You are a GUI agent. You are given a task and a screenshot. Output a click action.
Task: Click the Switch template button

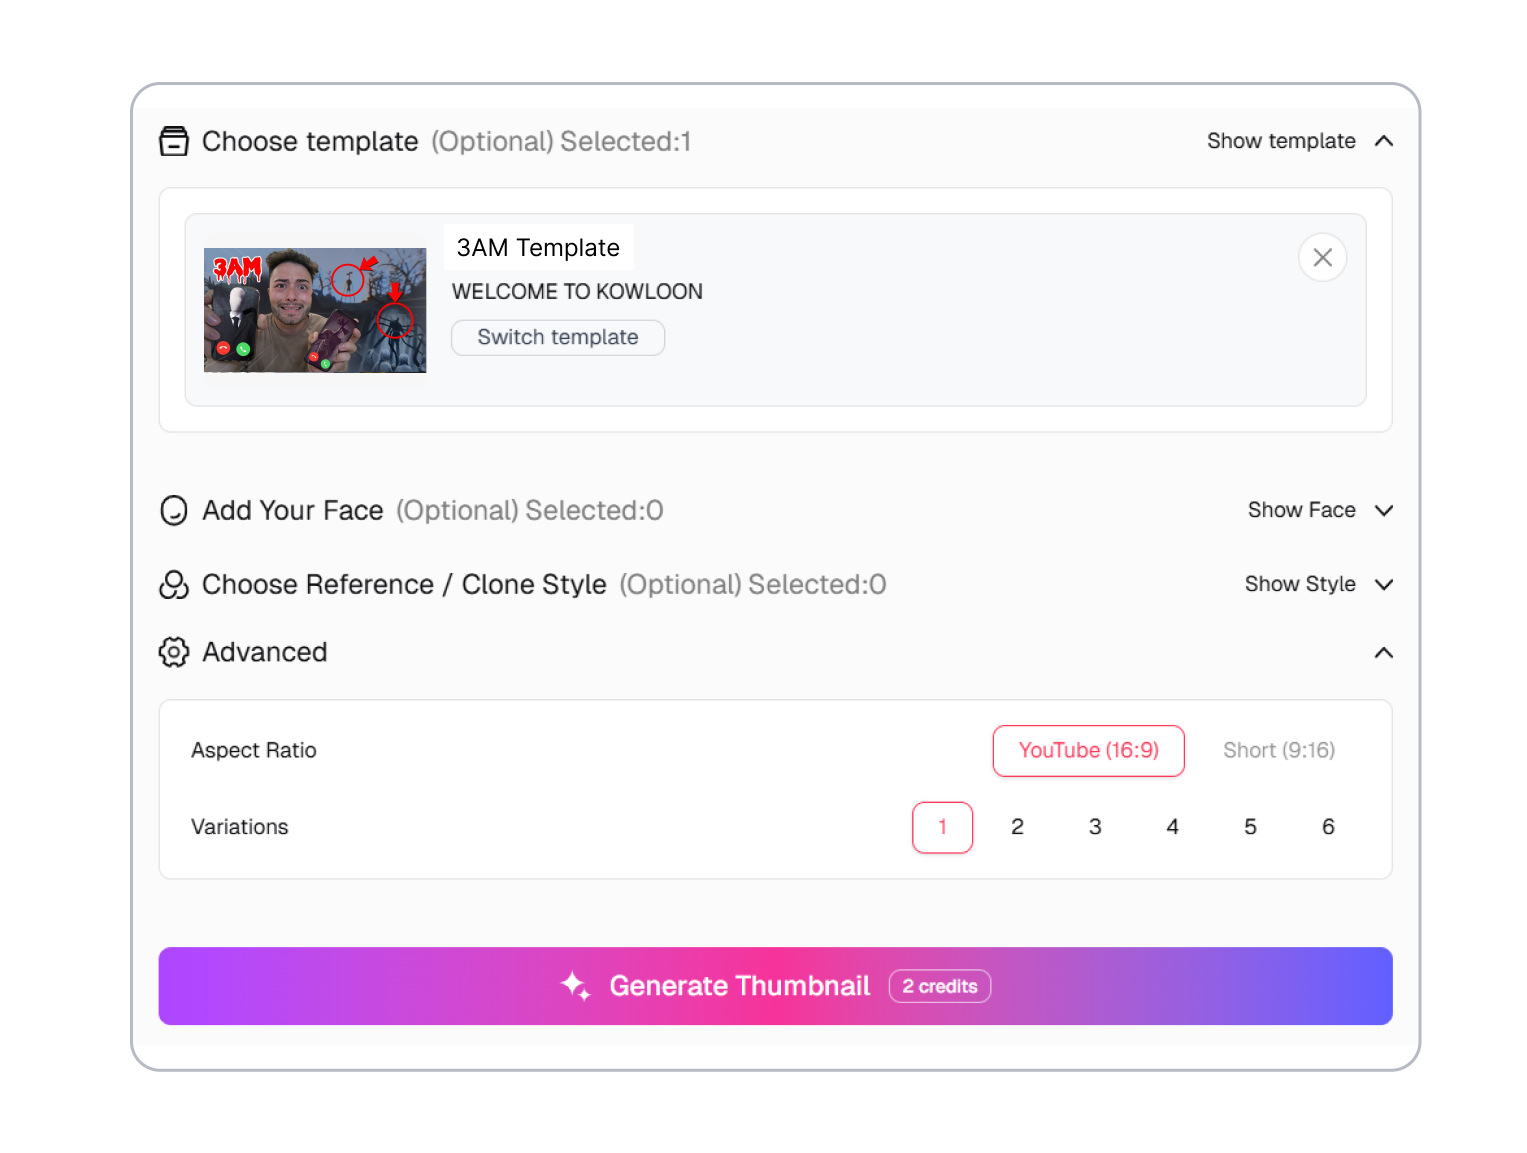[x=558, y=337]
